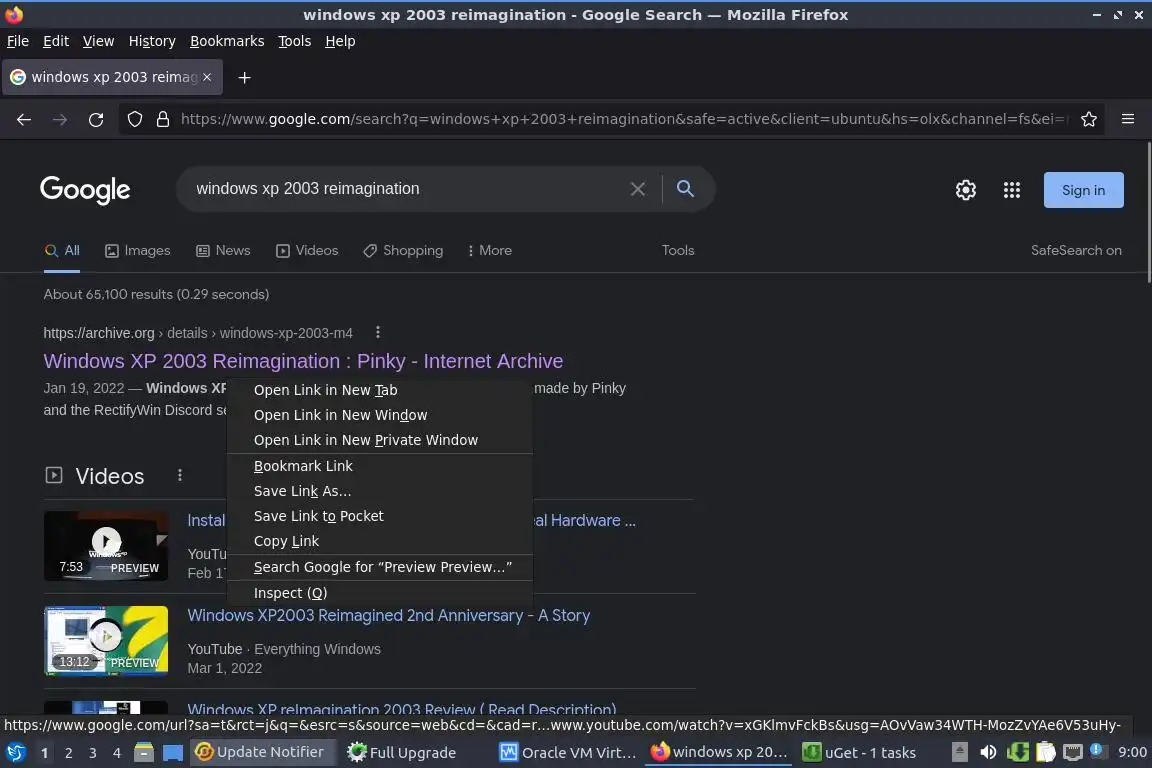
Task: Open the Edit menu
Action: (x=56, y=41)
